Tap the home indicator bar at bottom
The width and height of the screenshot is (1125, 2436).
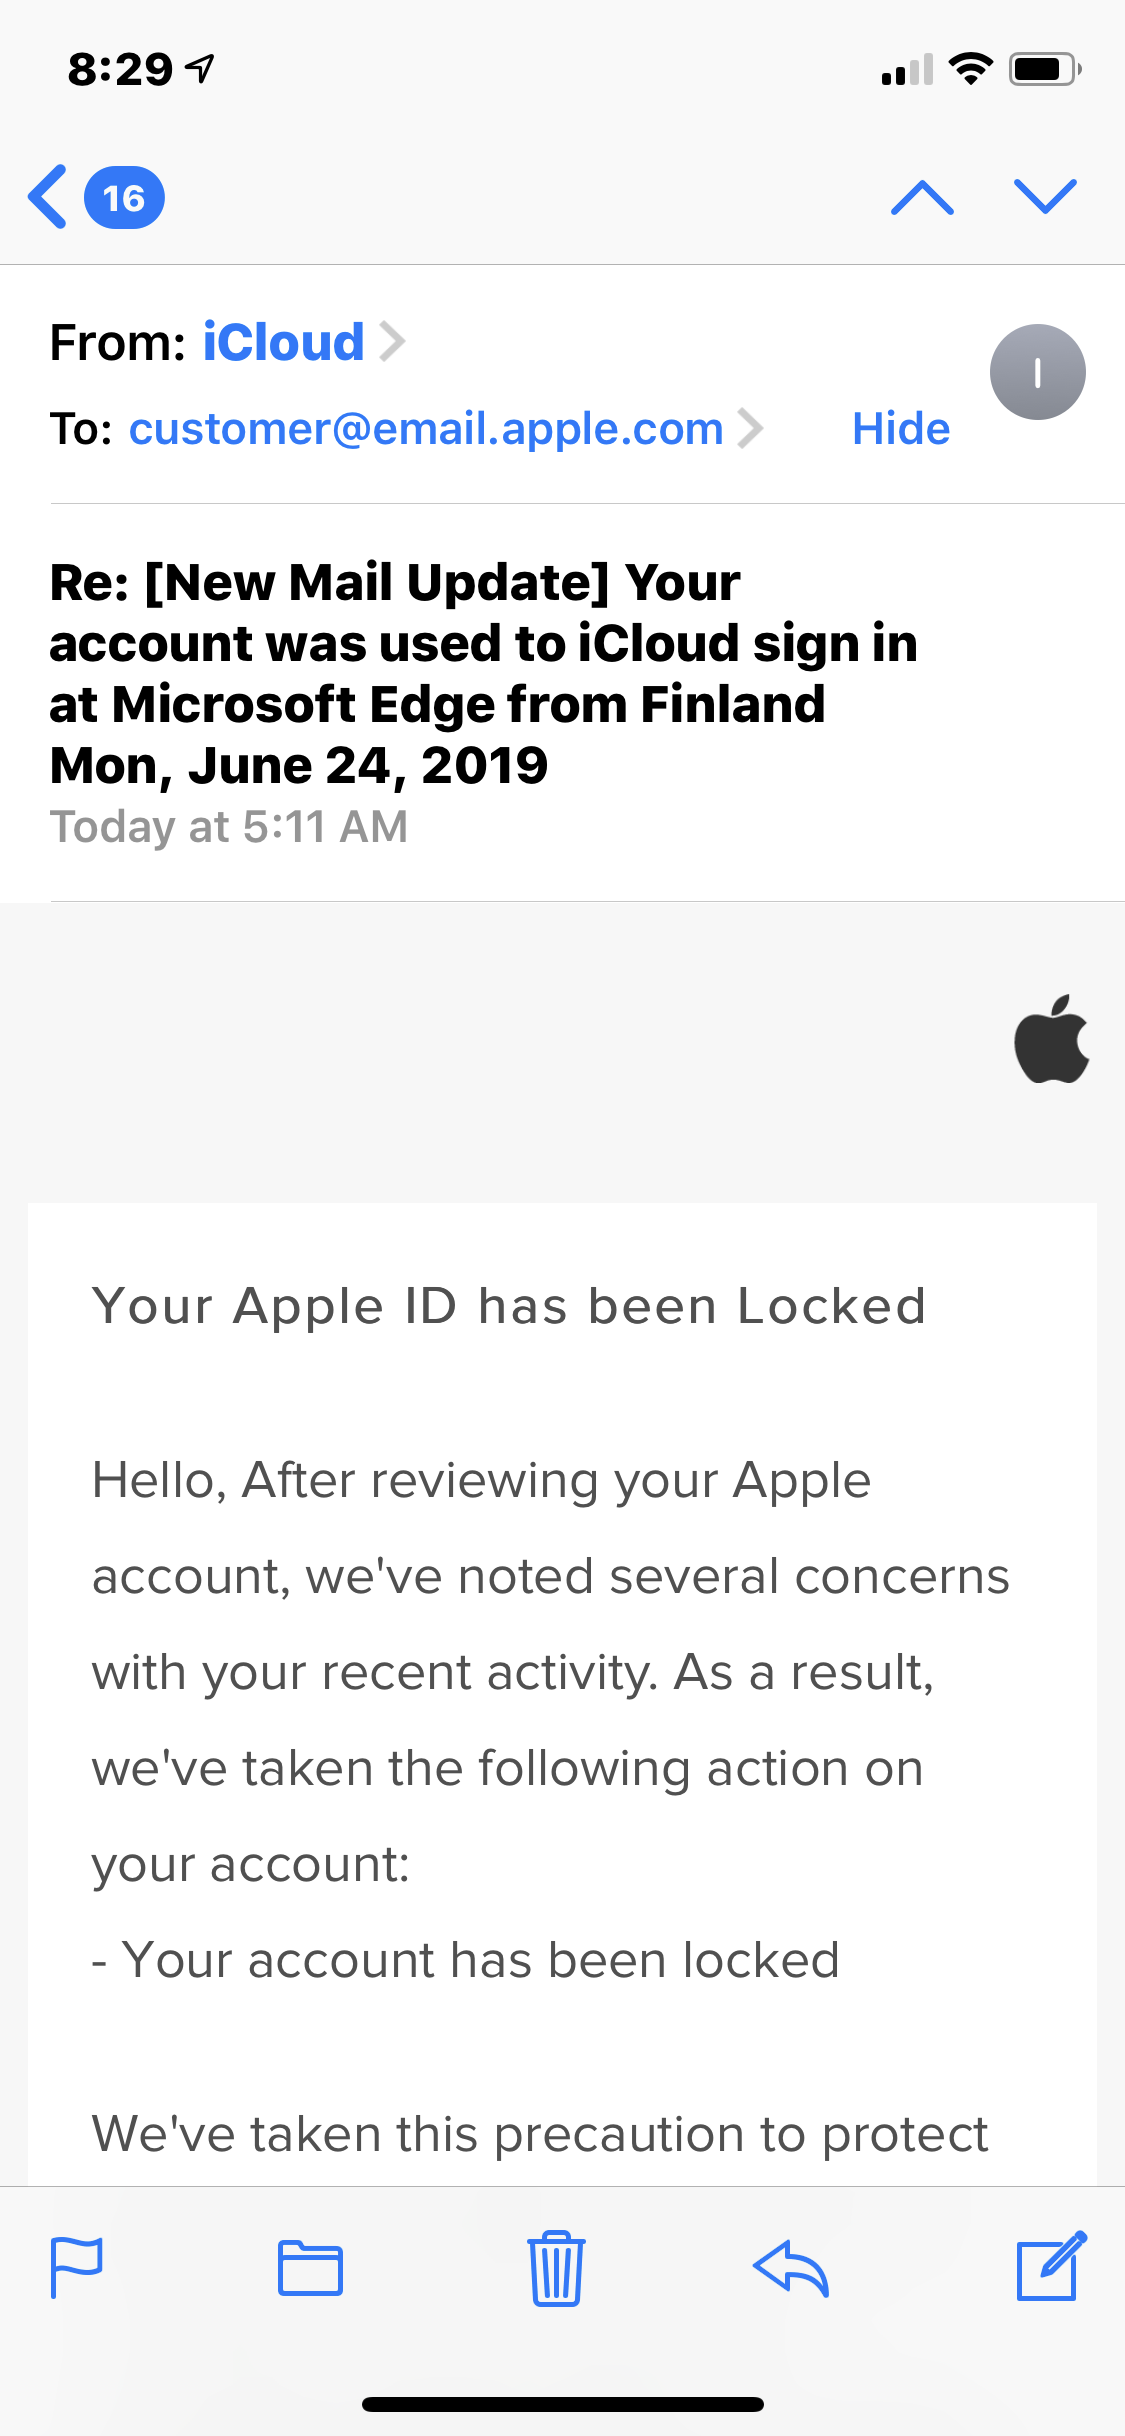(563, 2404)
